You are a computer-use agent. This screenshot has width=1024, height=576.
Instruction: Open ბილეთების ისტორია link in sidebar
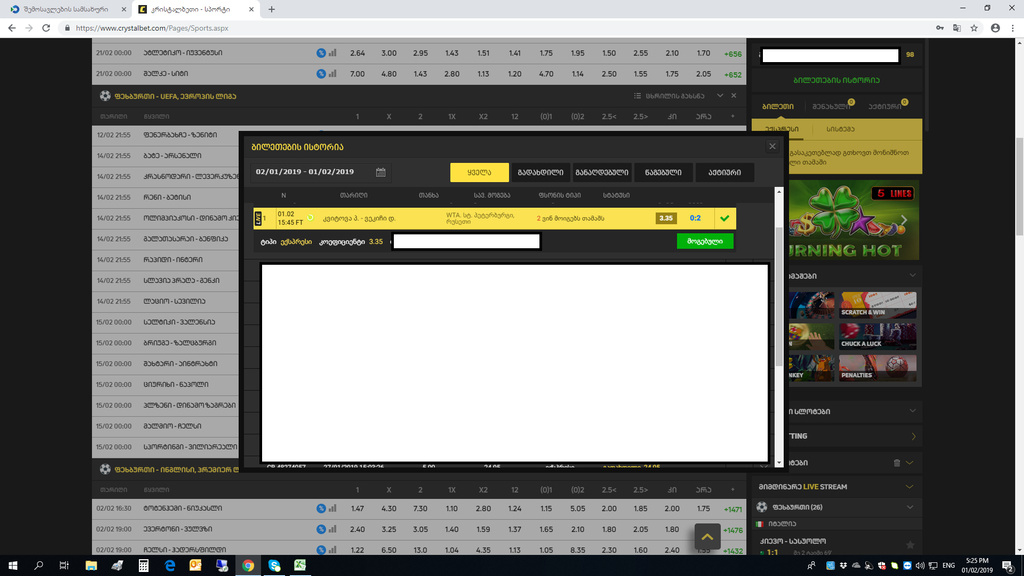click(x=836, y=80)
